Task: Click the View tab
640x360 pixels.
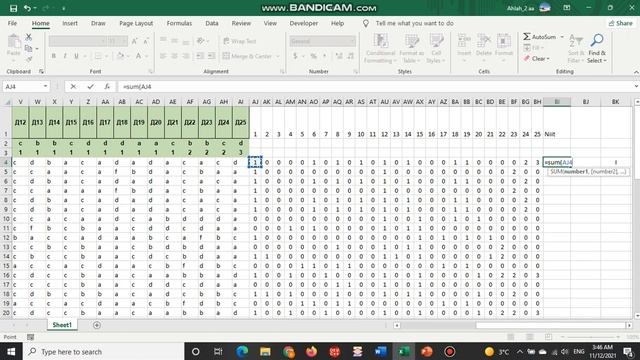Action: click(270, 23)
